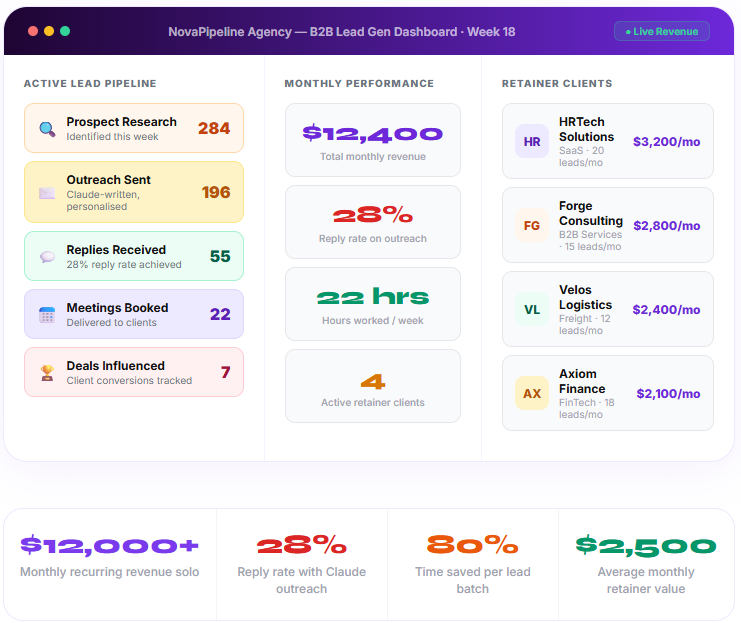Click the FG avatar badge
The height and width of the screenshot is (623, 741).
[x=532, y=225]
